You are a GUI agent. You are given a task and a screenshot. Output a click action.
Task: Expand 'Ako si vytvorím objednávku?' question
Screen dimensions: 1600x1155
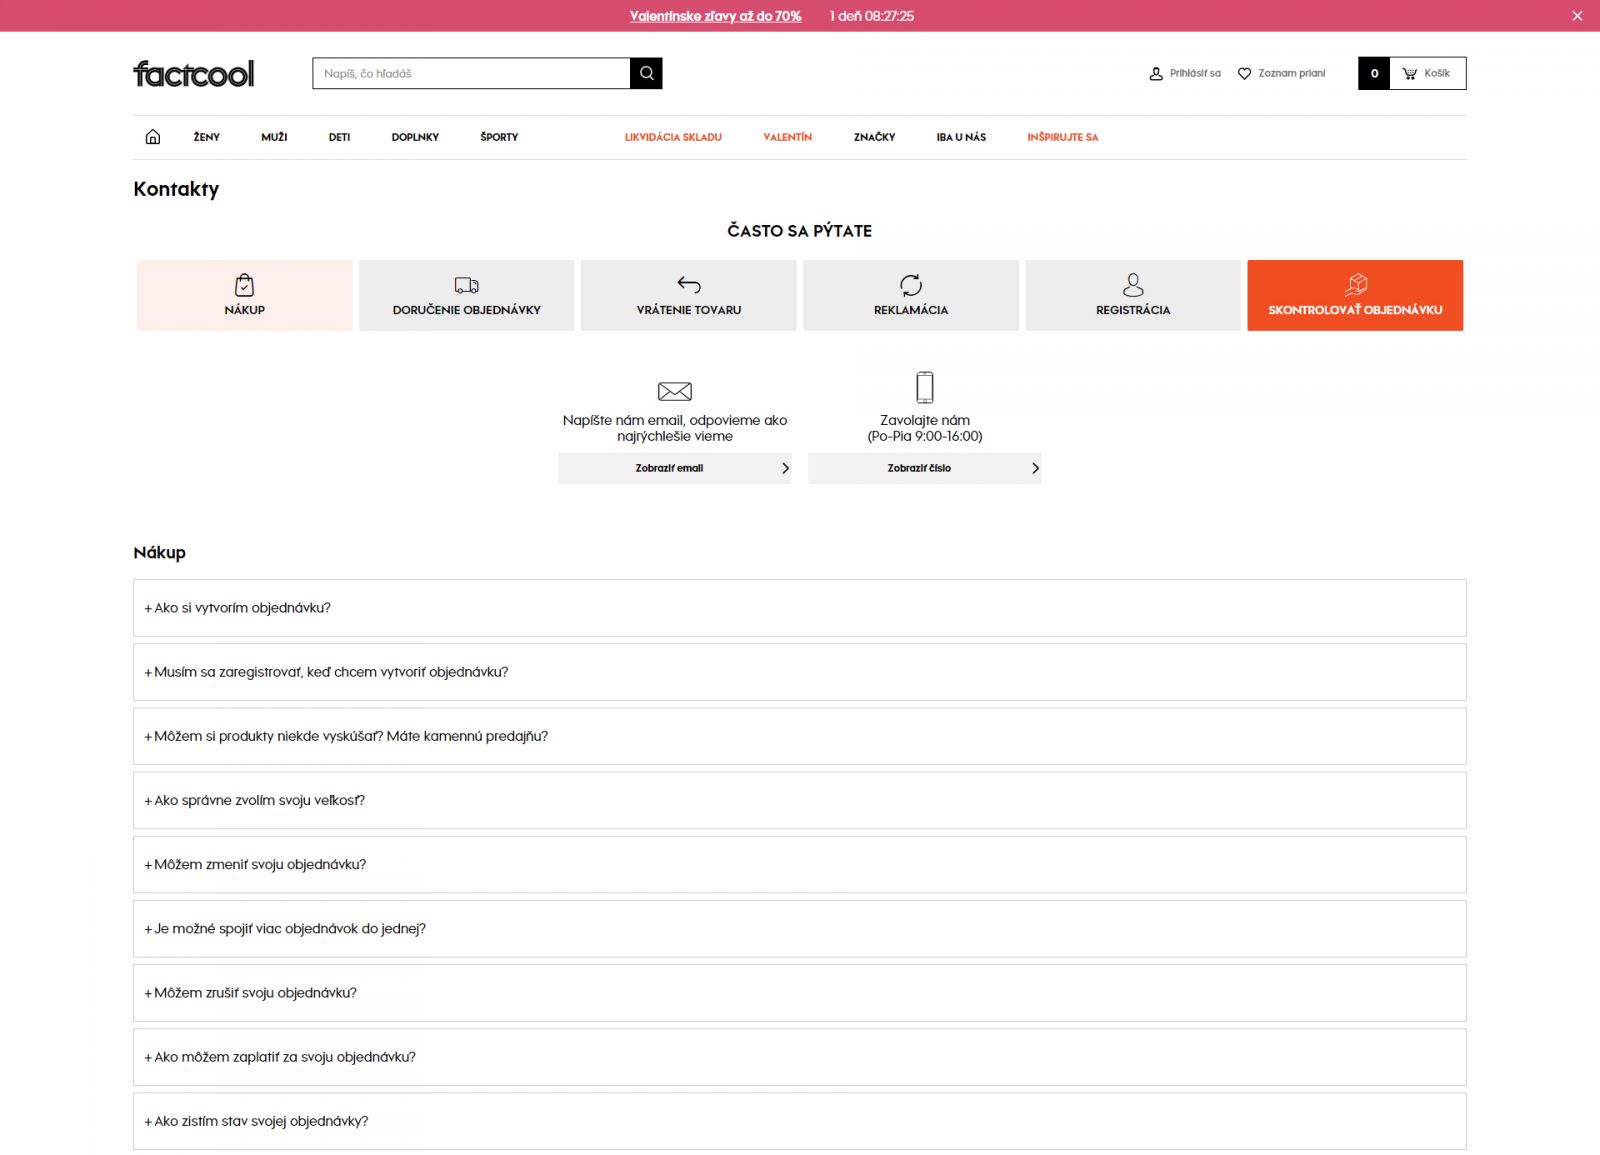(x=242, y=608)
